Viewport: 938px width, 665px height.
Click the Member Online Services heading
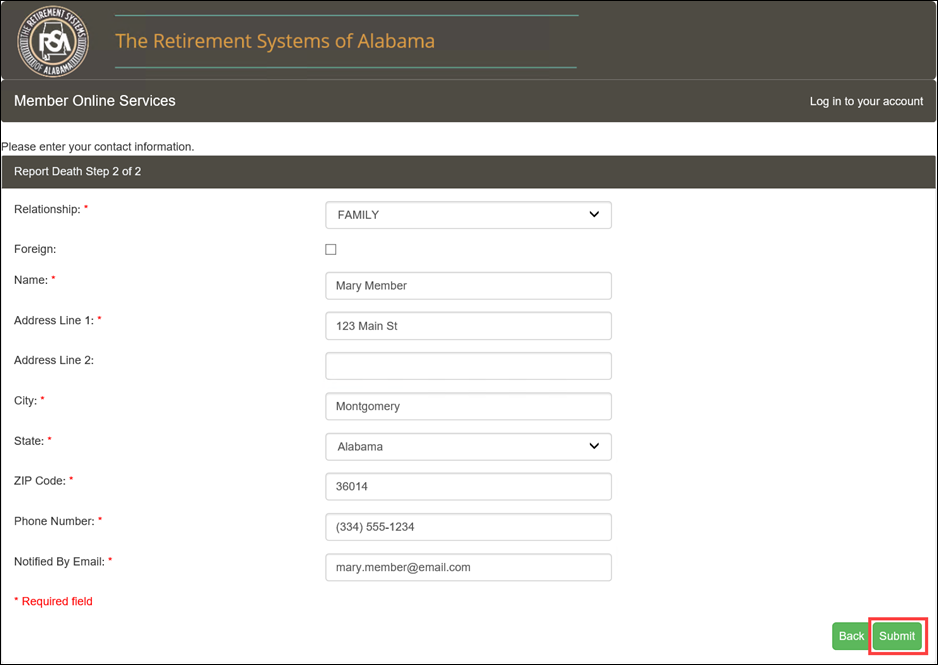pos(95,100)
